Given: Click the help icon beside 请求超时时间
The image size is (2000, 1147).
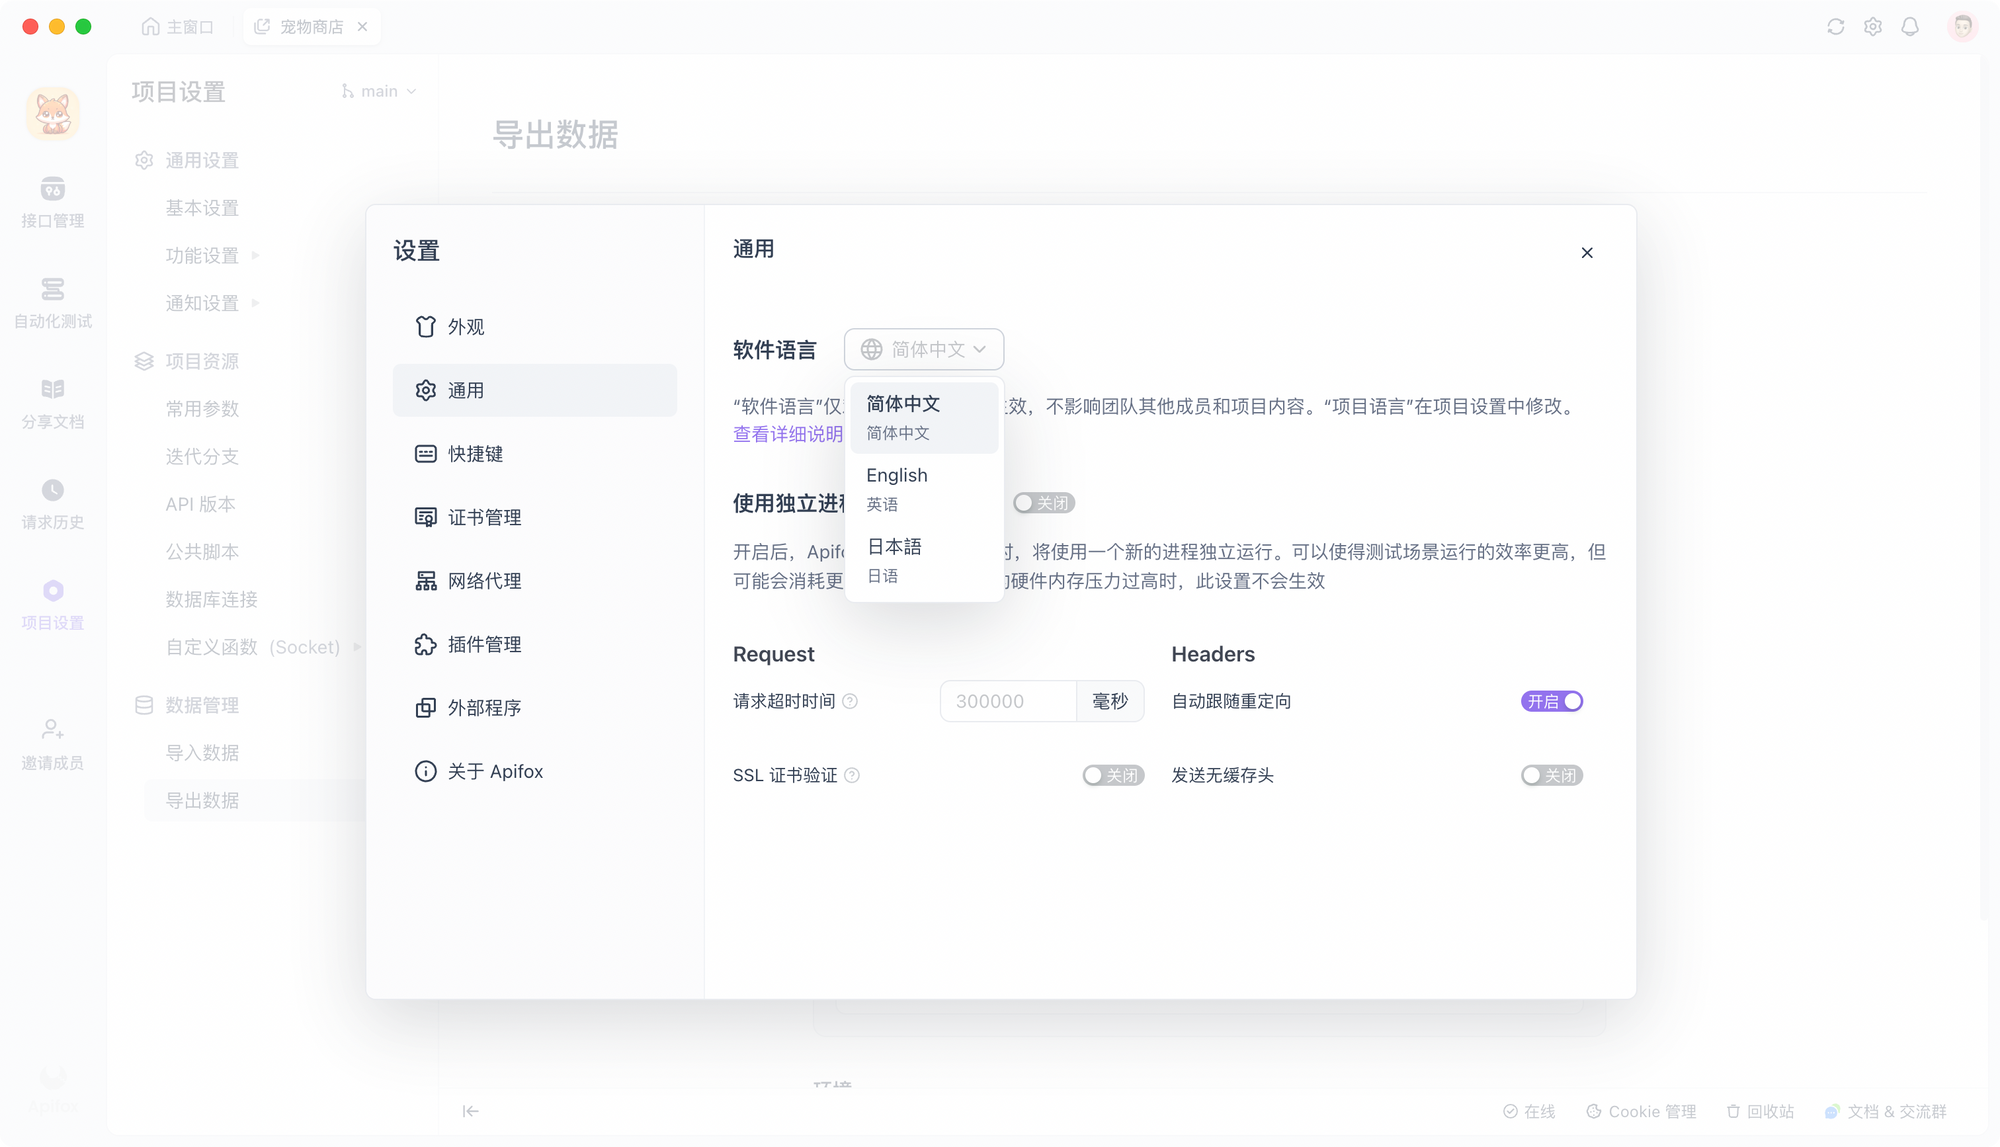Looking at the screenshot, I should click(850, 702).
